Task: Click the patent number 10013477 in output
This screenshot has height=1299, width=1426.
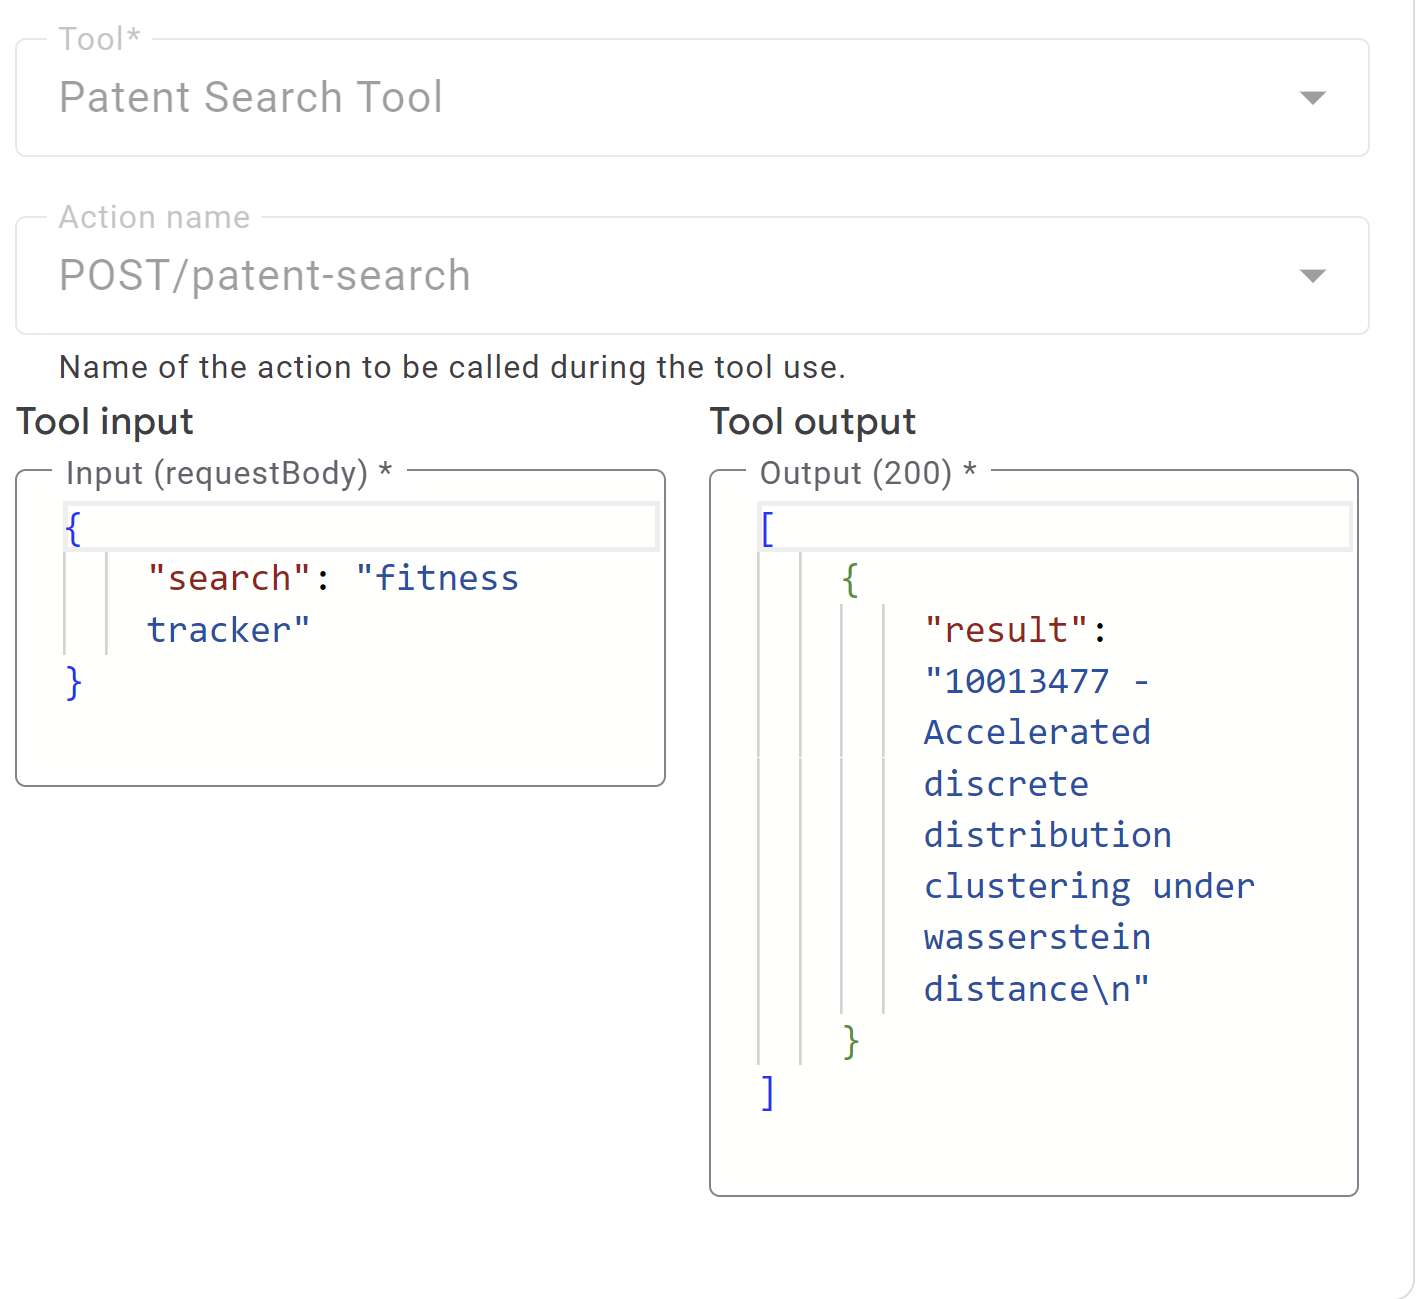Action: (x=1026, y=682)
